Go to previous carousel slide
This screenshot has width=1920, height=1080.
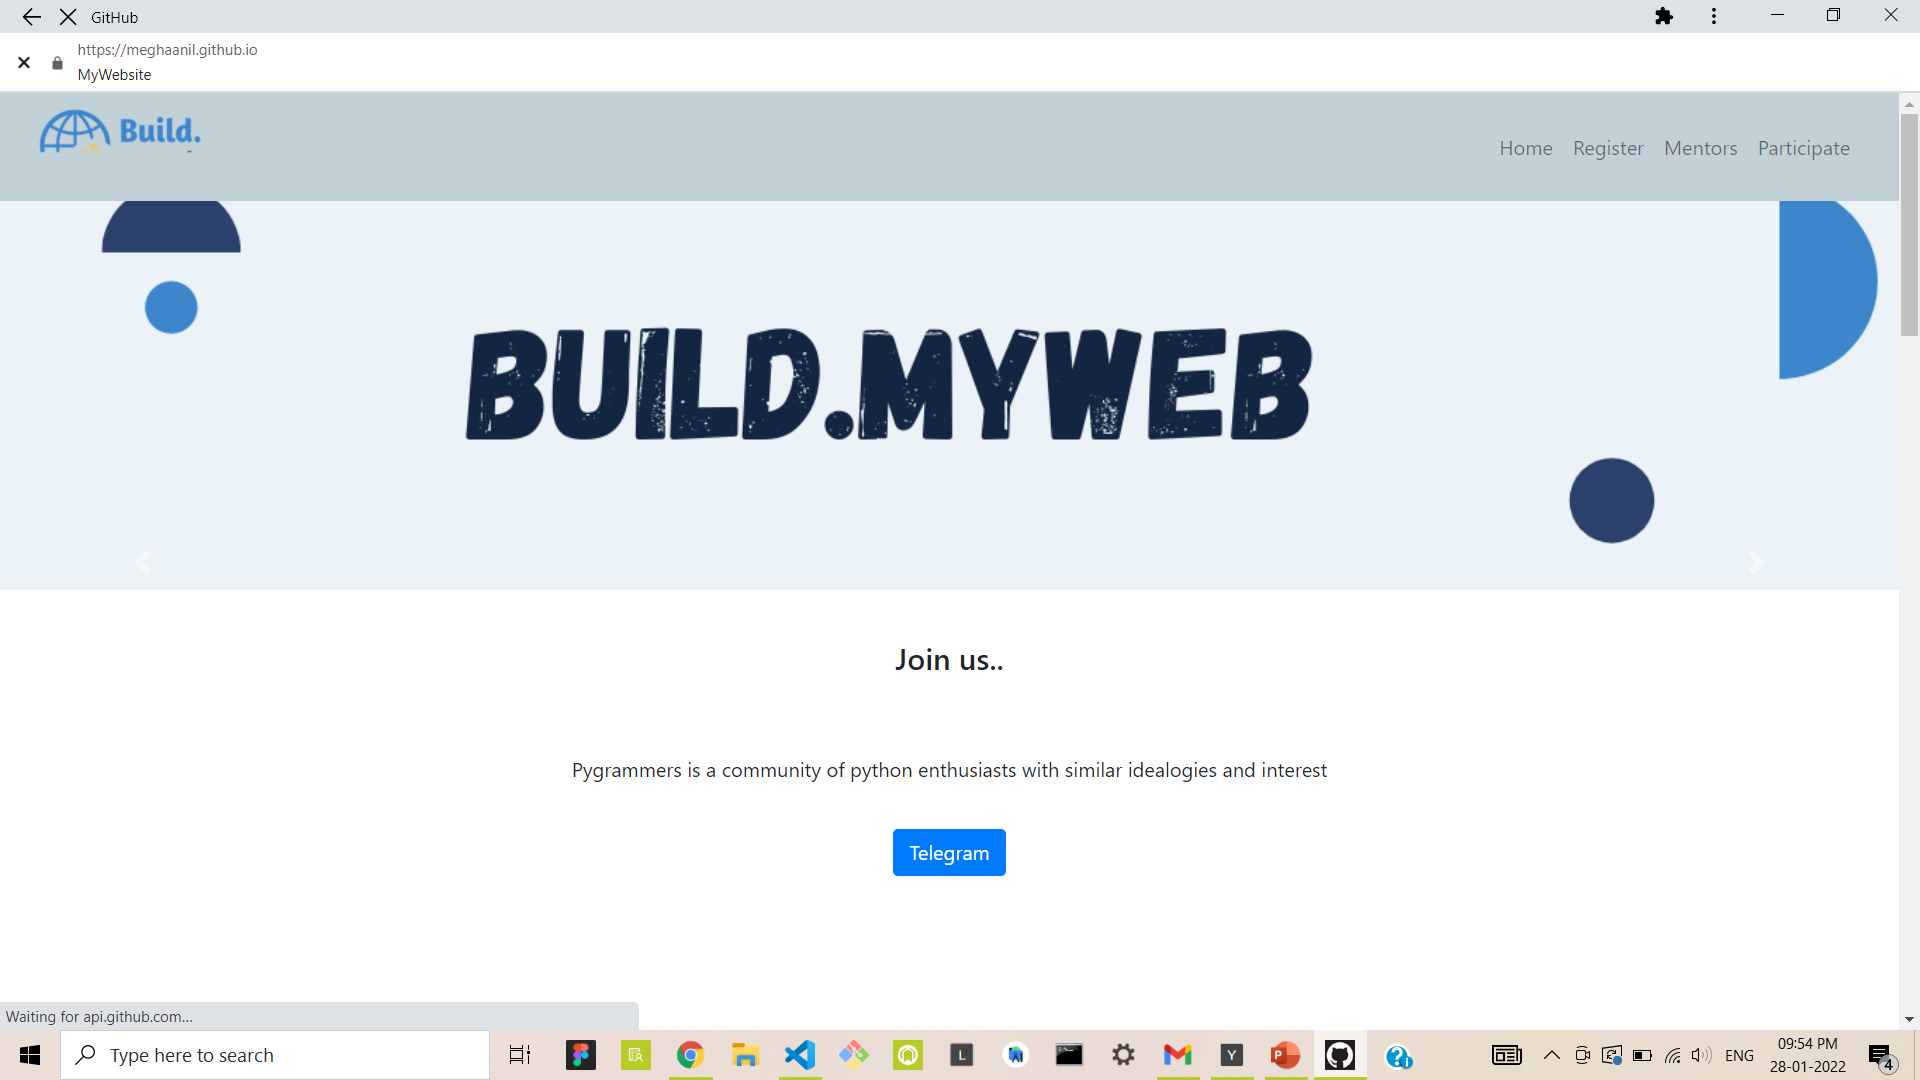(x=143, y=563)
